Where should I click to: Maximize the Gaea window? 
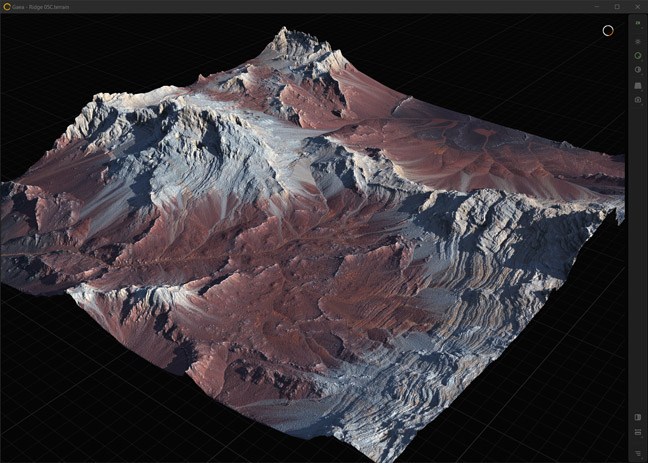(x=617, y=6)
